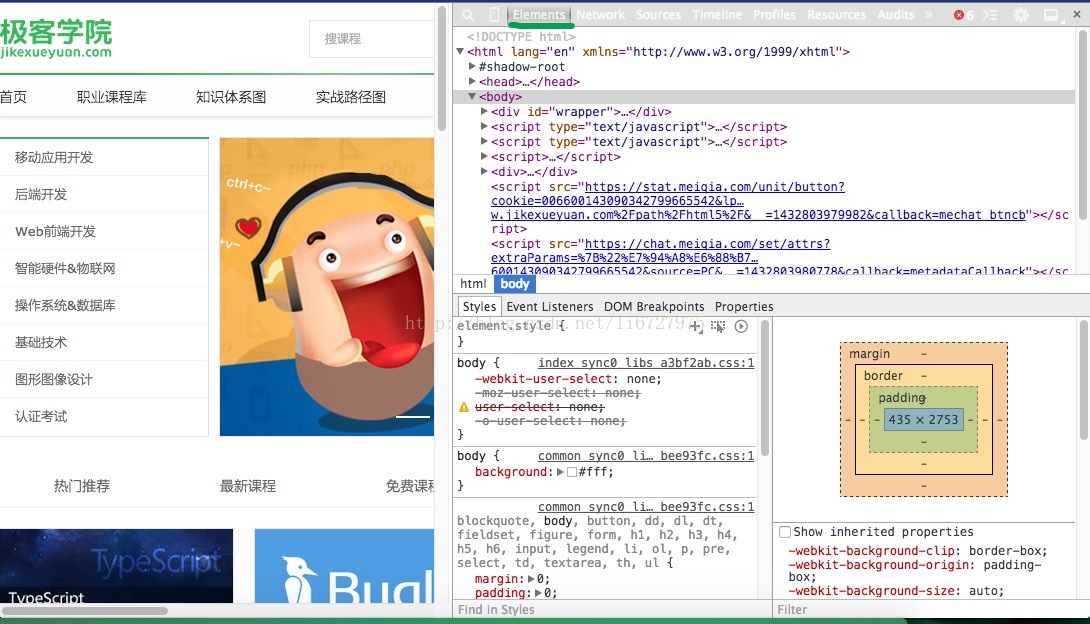This screenshot has height=624, width=1090.
Task: Open the Profiles panel tab
Action: pyautogui.click(x=774, y=15)
